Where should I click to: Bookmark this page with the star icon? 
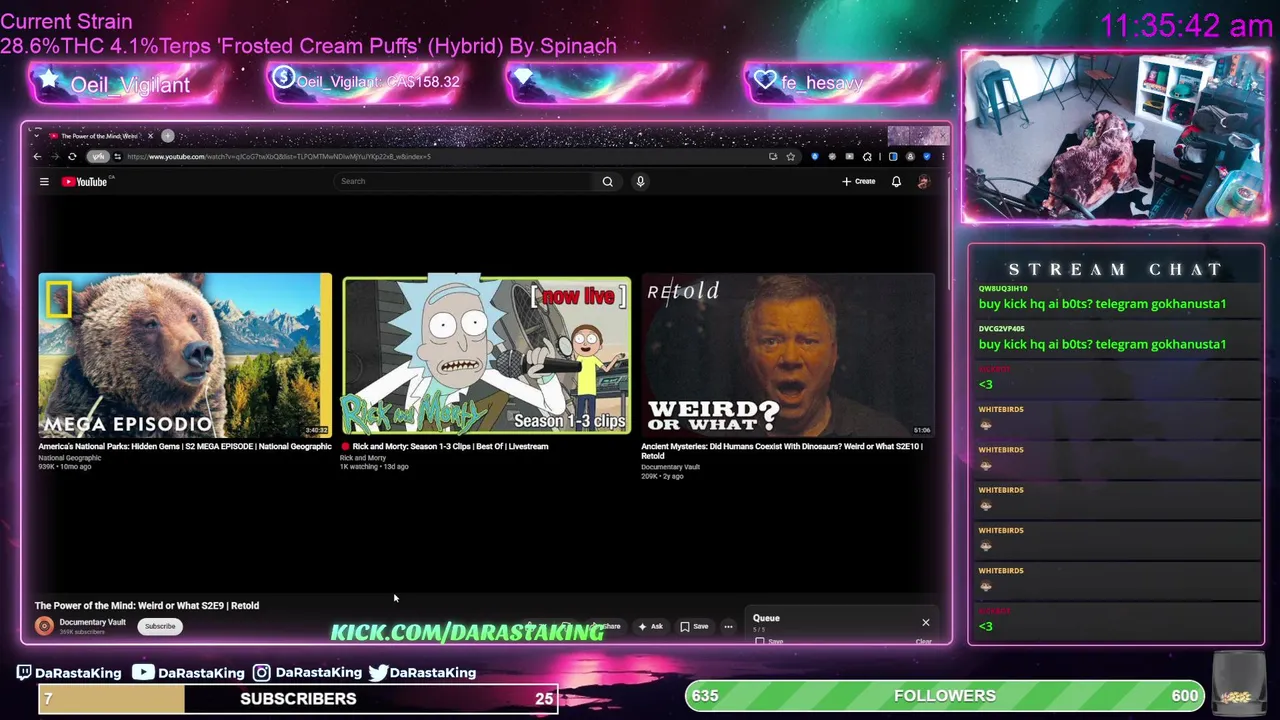(790, 156)
